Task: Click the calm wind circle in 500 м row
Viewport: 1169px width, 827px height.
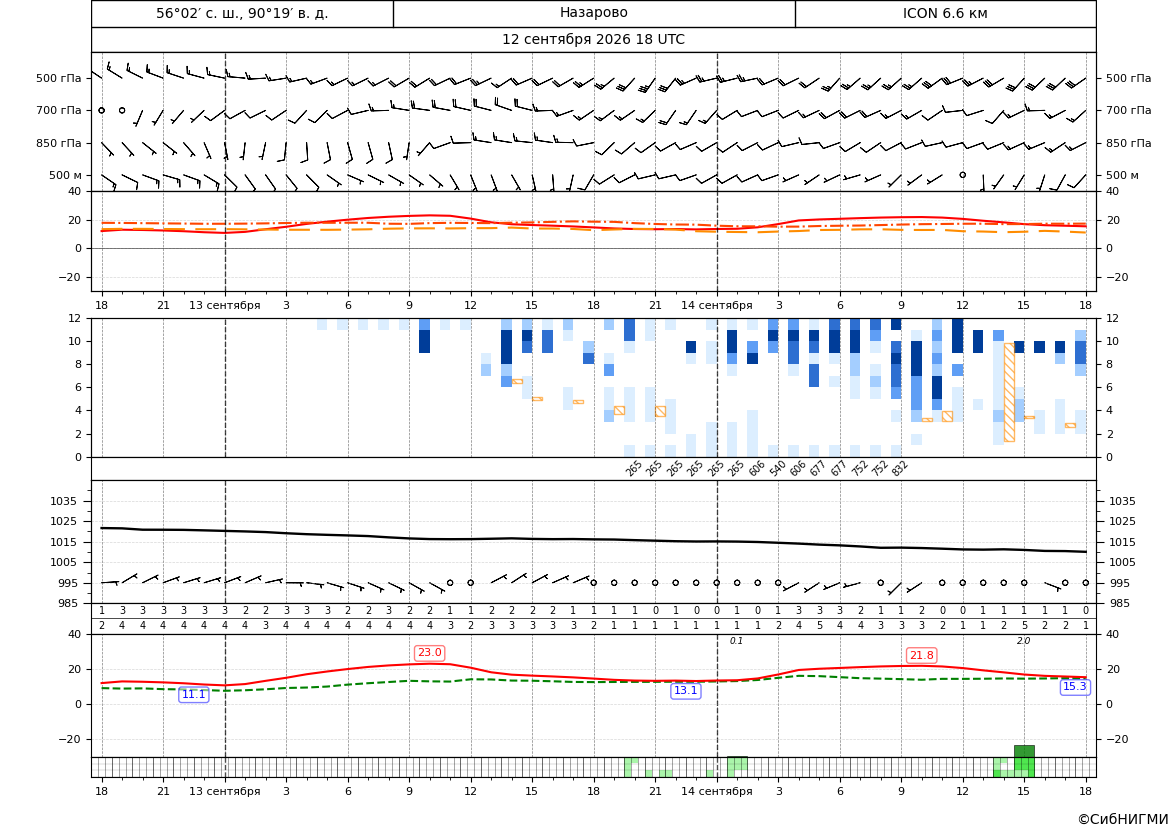Action: pos(962,174)
